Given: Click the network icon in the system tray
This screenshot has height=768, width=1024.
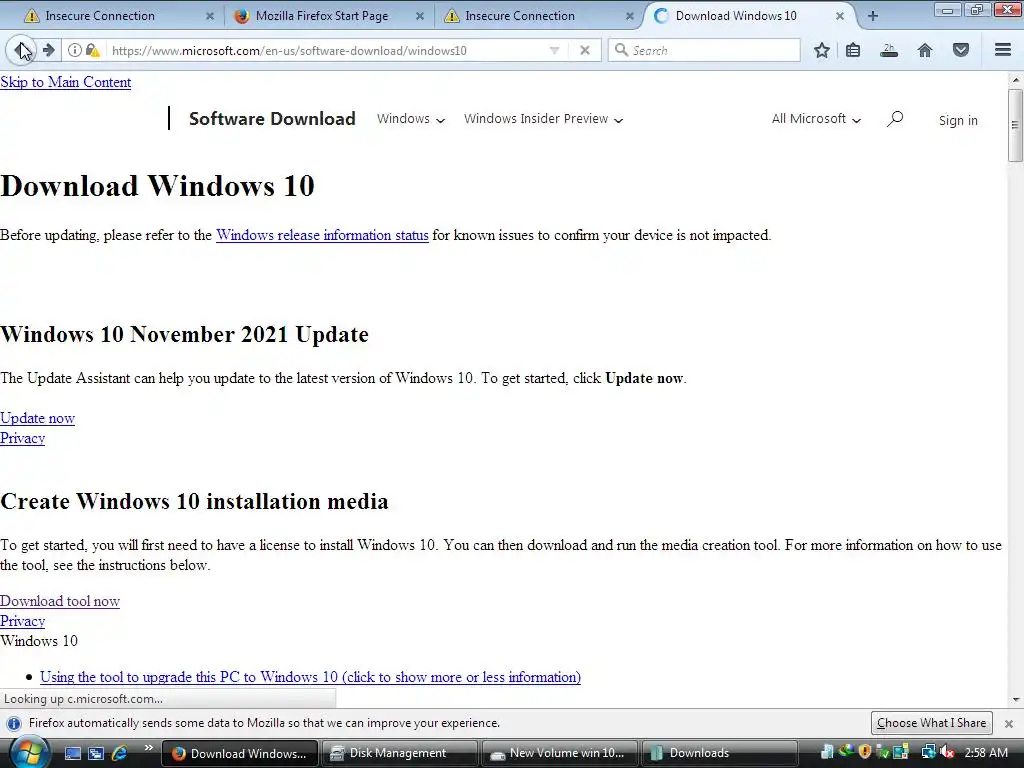Looking at the screenshot, I should click(928, 752).
